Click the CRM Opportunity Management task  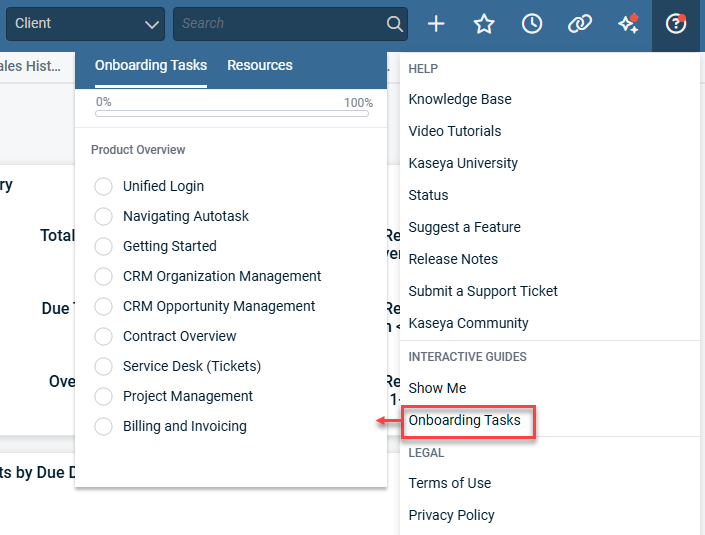point(219,306)
